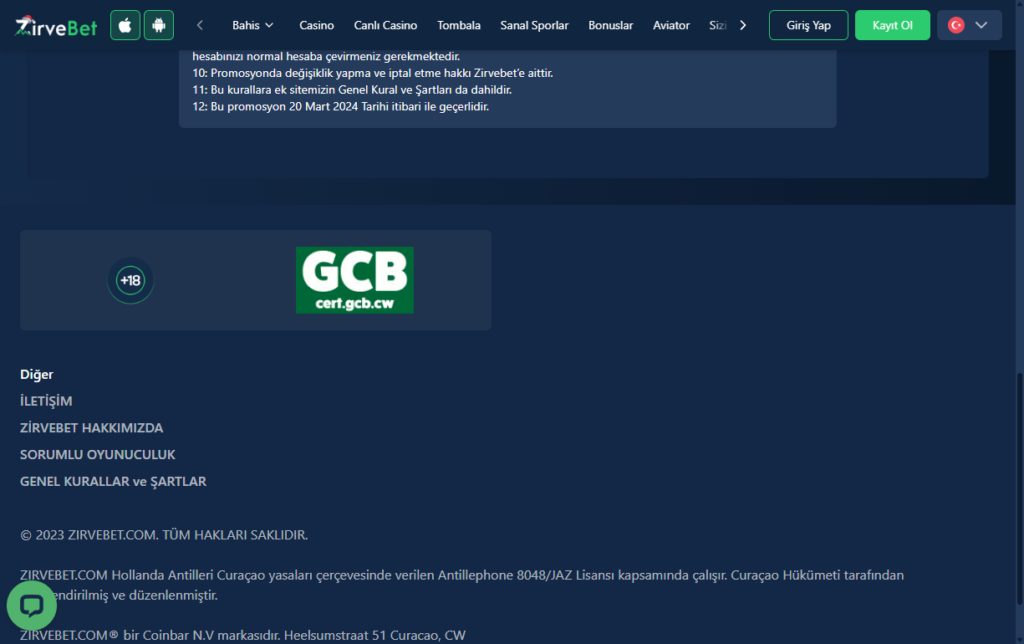Click the +18 age restriction badge
Image resolution: width=1024 pixels, height=644 pixels.
pos(131,280)
